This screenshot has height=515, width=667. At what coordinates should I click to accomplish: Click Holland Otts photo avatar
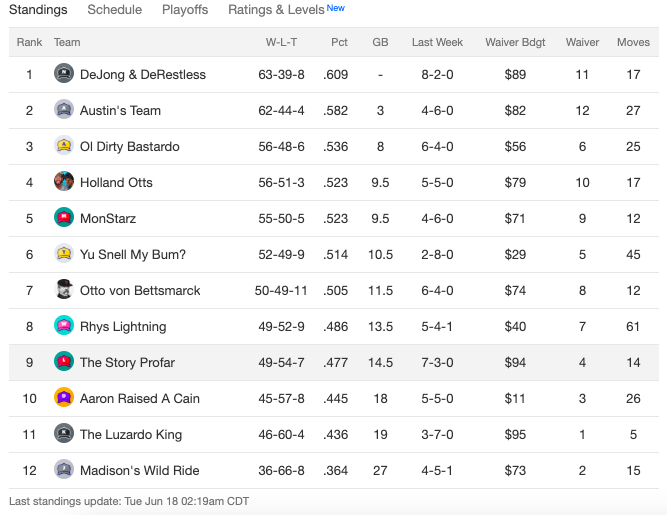pos(64,181)
